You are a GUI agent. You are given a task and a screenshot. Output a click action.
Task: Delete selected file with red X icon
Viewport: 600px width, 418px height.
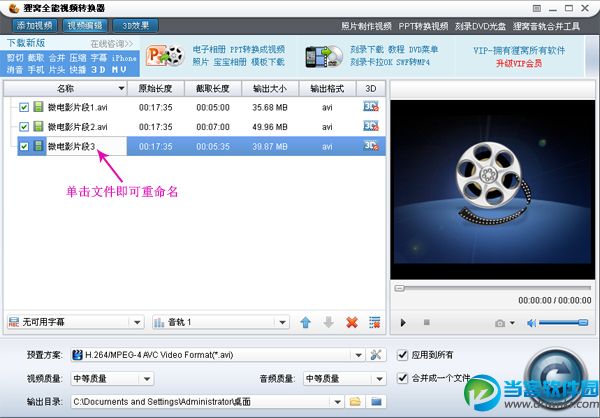(352, 323)
